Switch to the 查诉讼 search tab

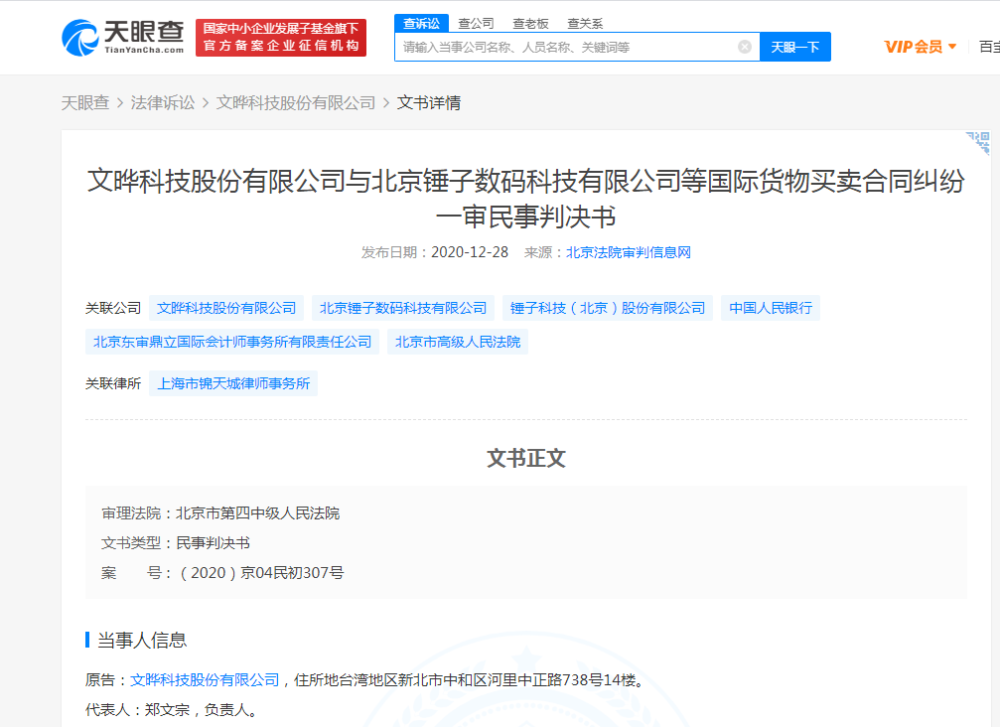pos(421,23)
